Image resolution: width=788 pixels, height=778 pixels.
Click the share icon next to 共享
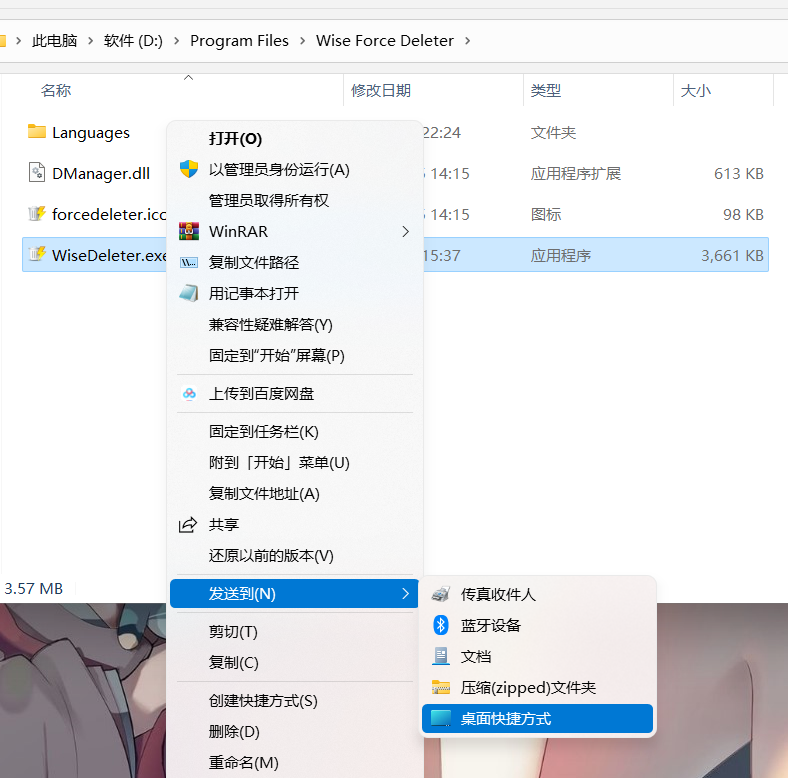tap(188, 525)
